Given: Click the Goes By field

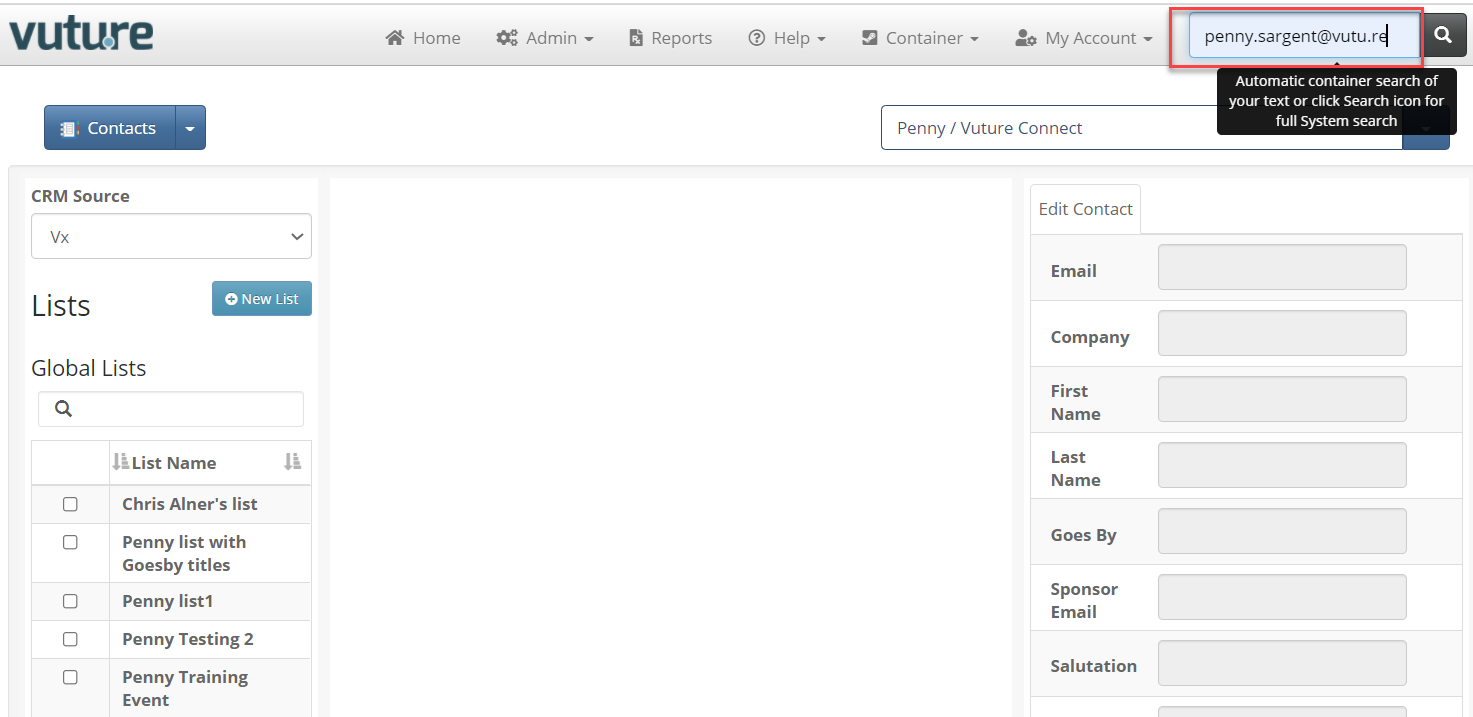Looking at the screenshot, I should coord(1282,531).
